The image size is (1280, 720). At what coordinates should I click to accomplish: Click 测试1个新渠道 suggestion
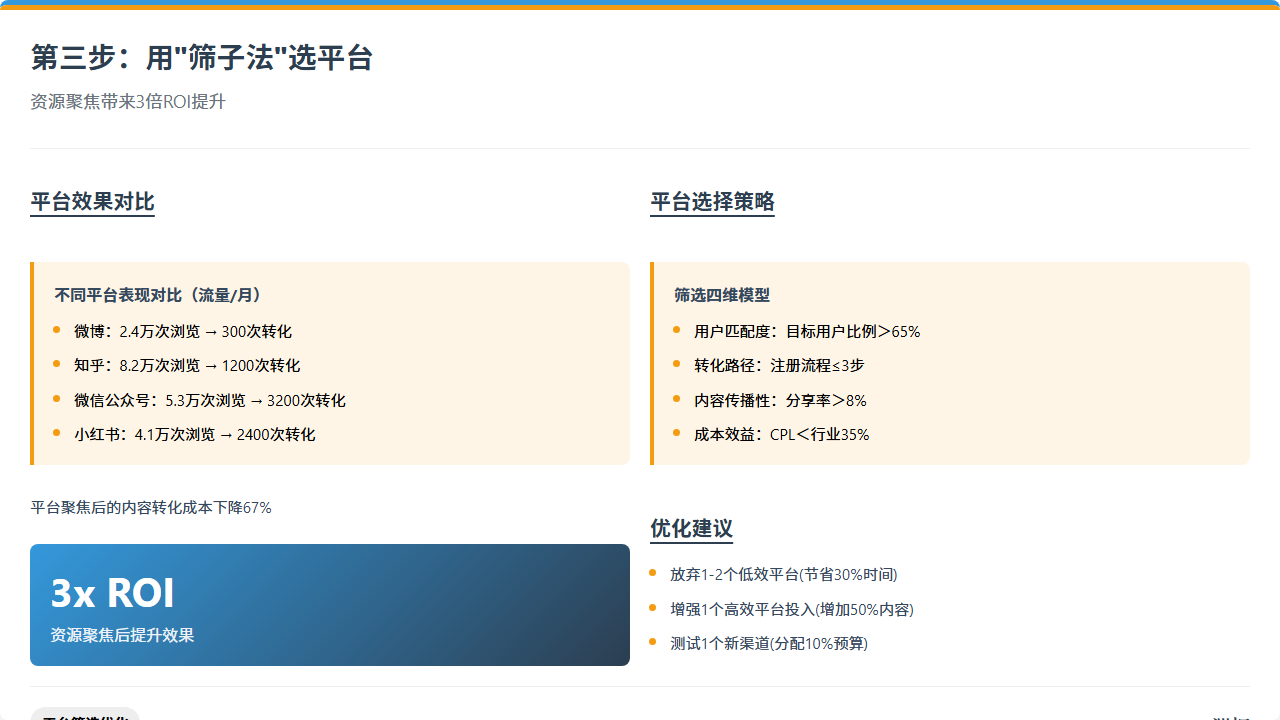[769, 643]
